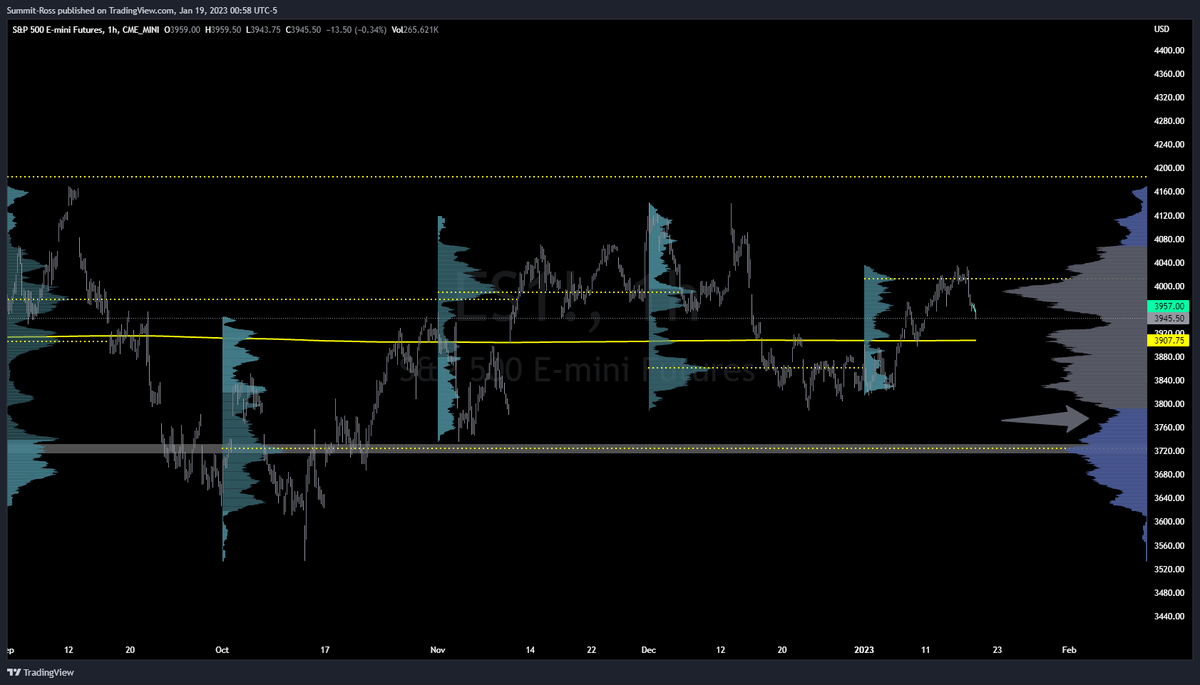Viewport: 1200px width, 685px height.
Task: Click the yellow 3907.75 price tag
Action: (1168, 341)
